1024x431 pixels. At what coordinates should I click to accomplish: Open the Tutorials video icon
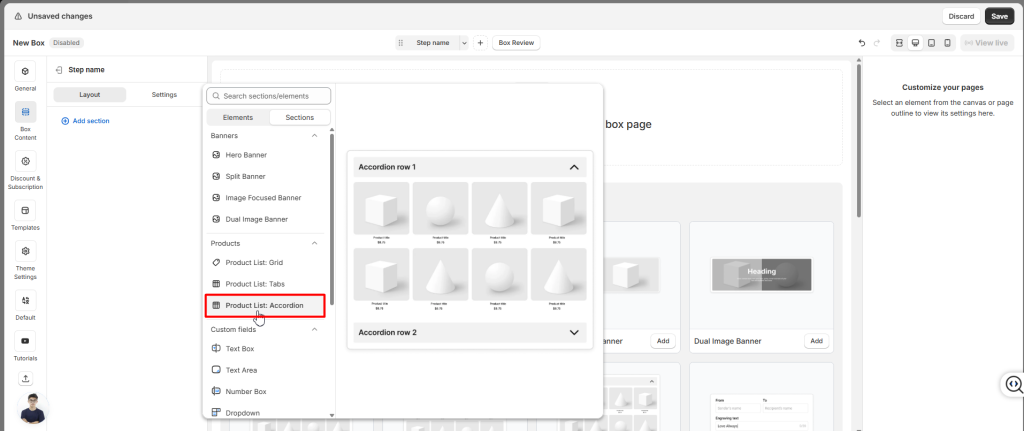(25, 341)
